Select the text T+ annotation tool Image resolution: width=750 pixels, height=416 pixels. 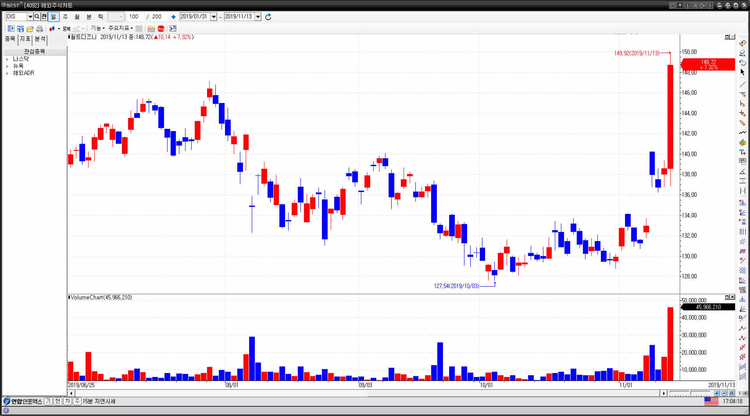point(742,152)
